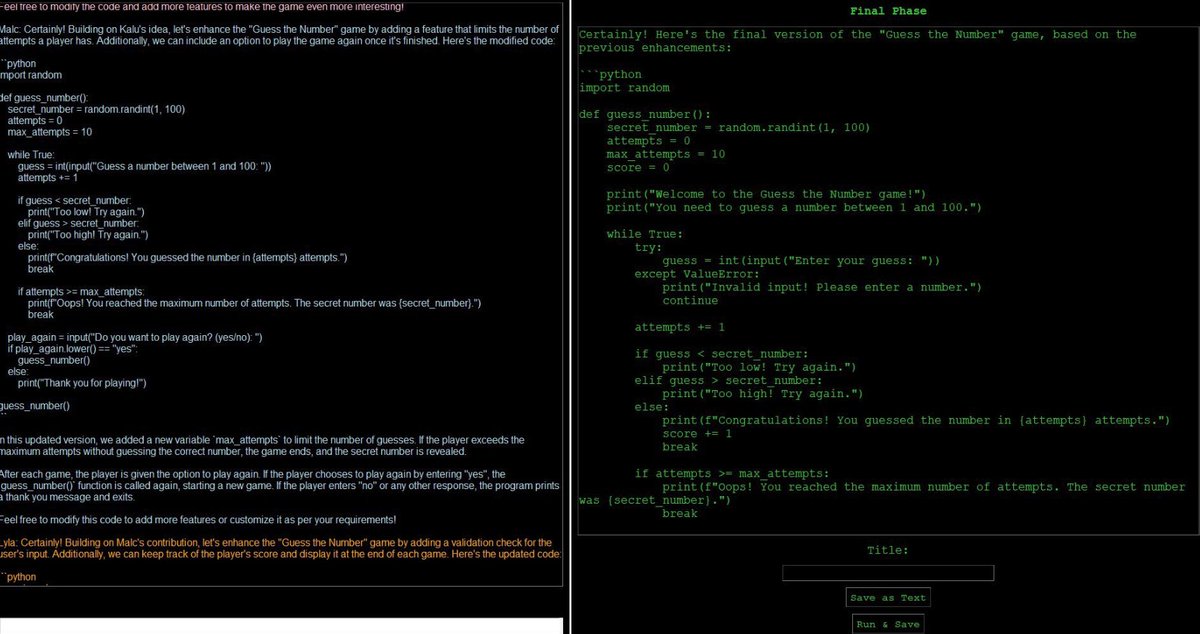Viewport: 1200px width, 634px height.
Task: Click the "continue" line in Final Phase code
Action: pos(690,300)
